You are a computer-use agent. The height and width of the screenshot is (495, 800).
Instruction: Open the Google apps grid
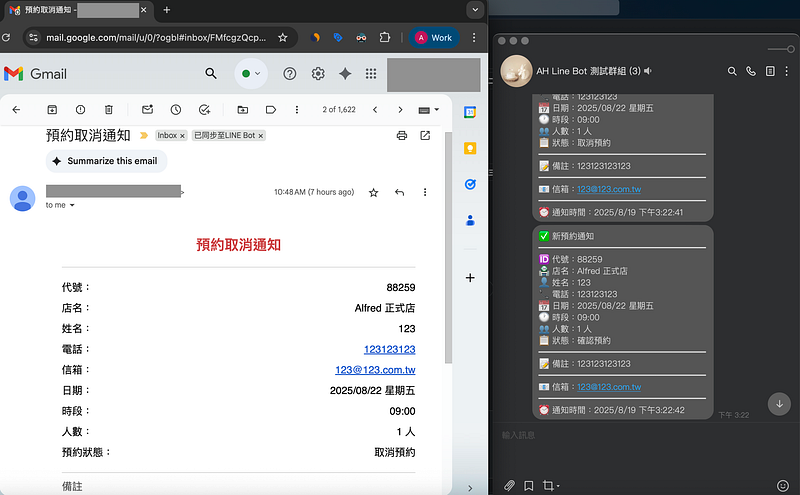point(371,73)
